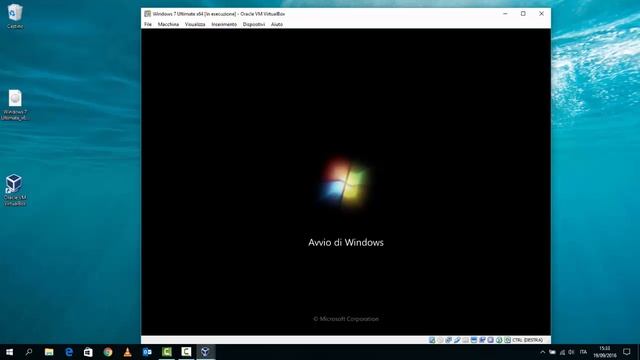The width and height of the screenshot is (640, 360).
Task: Switch to the green Camtasia taskbar icon
Action: pos(167,352)
